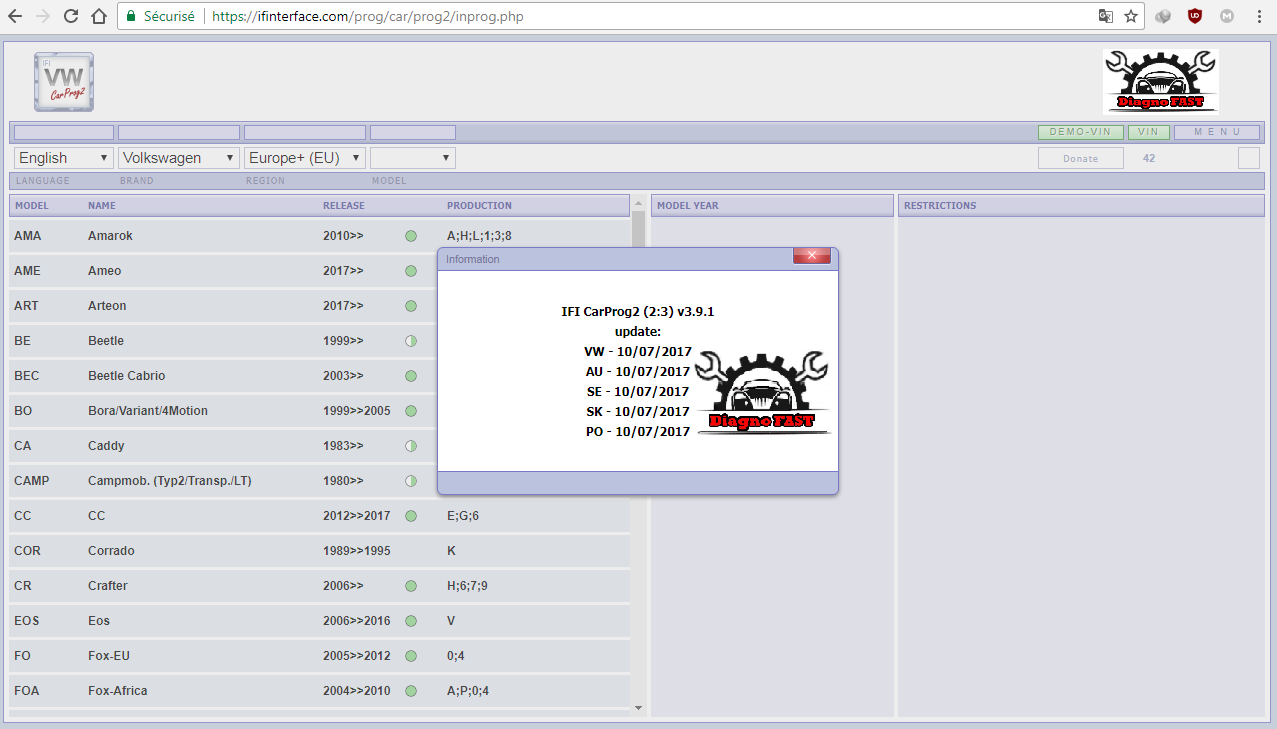Click the DiagnoFAST logo at top right
Image resolution: width=1277 pixels, height=729 pixels.
(x=1160, y=82)
